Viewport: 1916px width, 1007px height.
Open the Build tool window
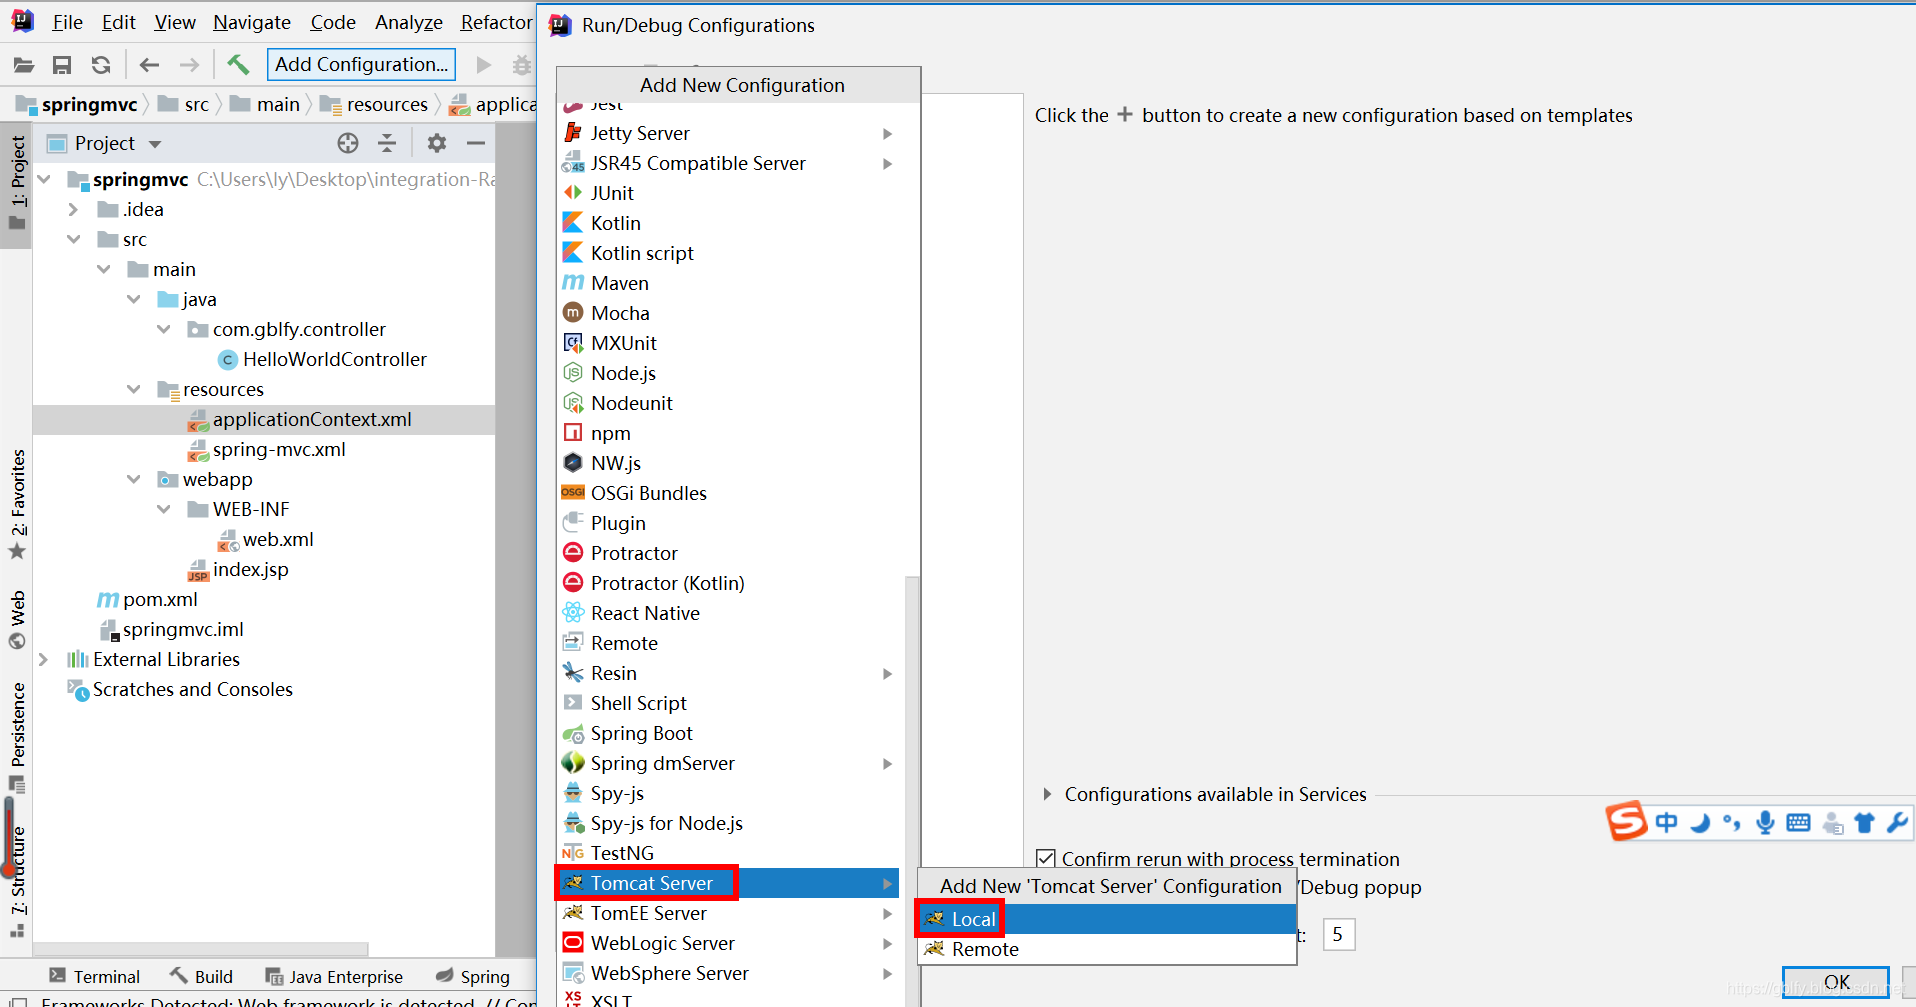click(201, 976)
